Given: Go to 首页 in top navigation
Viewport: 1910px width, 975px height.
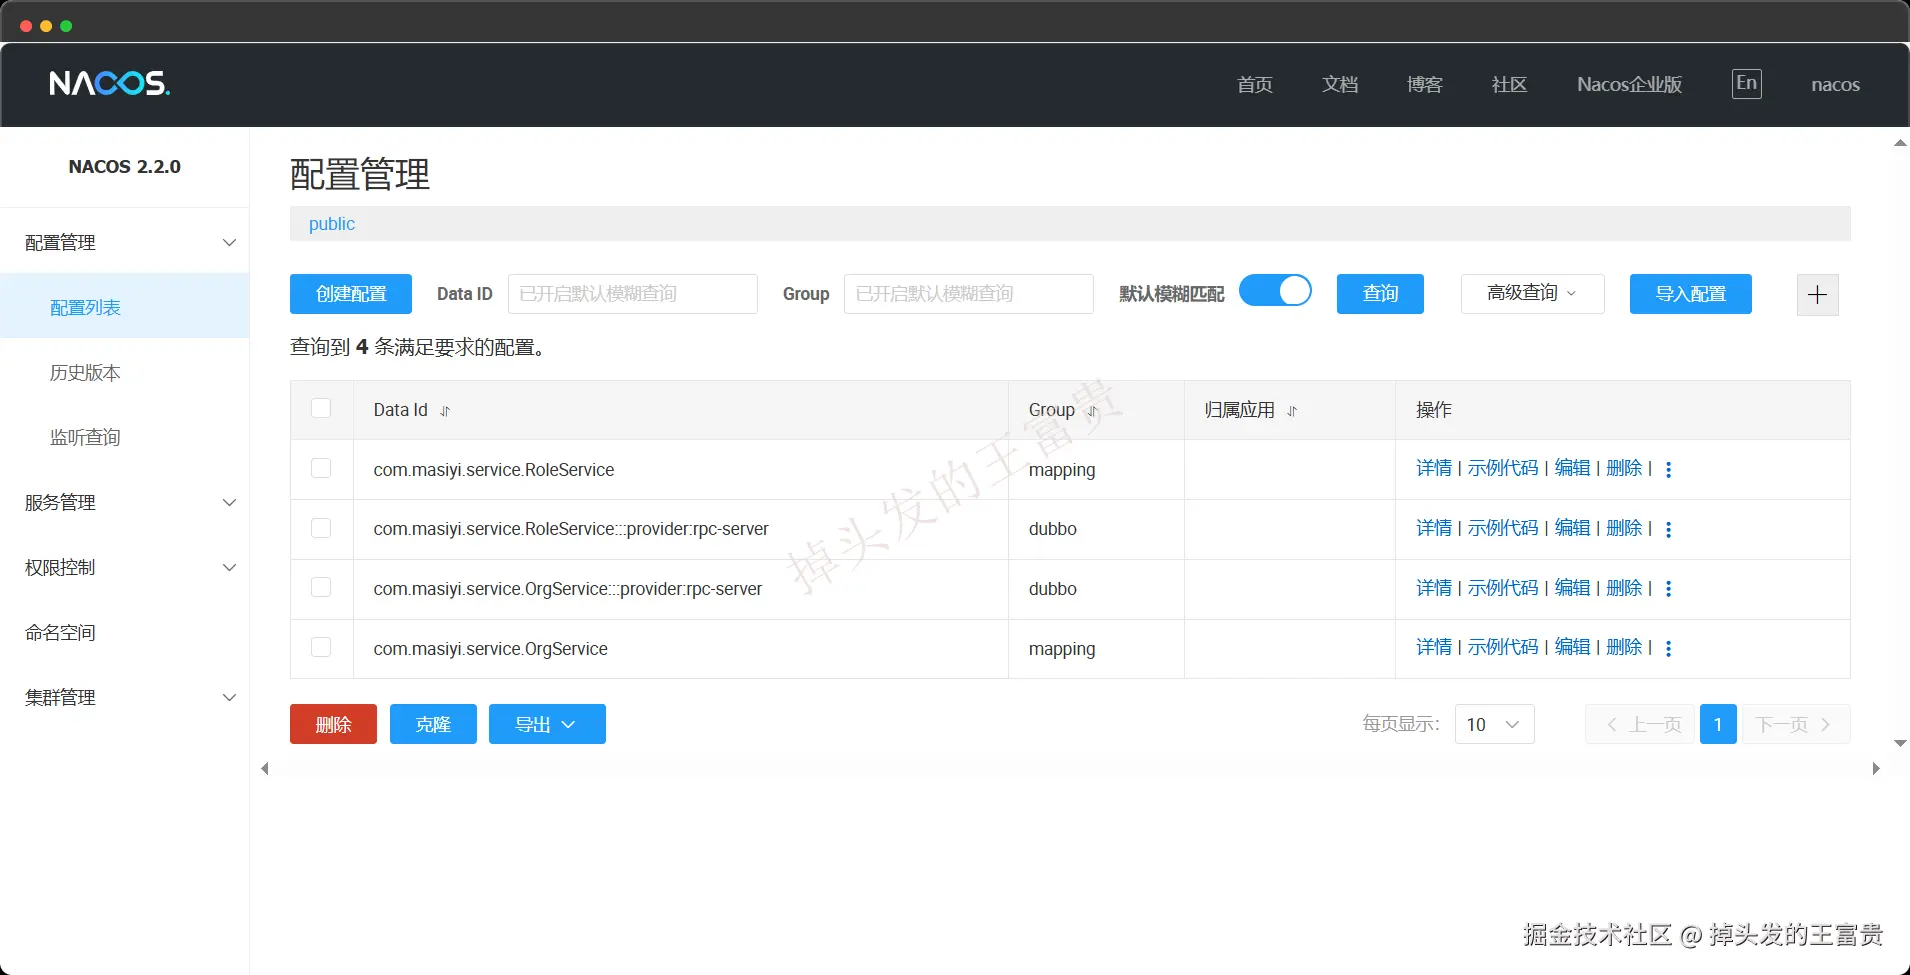Looking at the screenshot, I should coord(1255,85).
